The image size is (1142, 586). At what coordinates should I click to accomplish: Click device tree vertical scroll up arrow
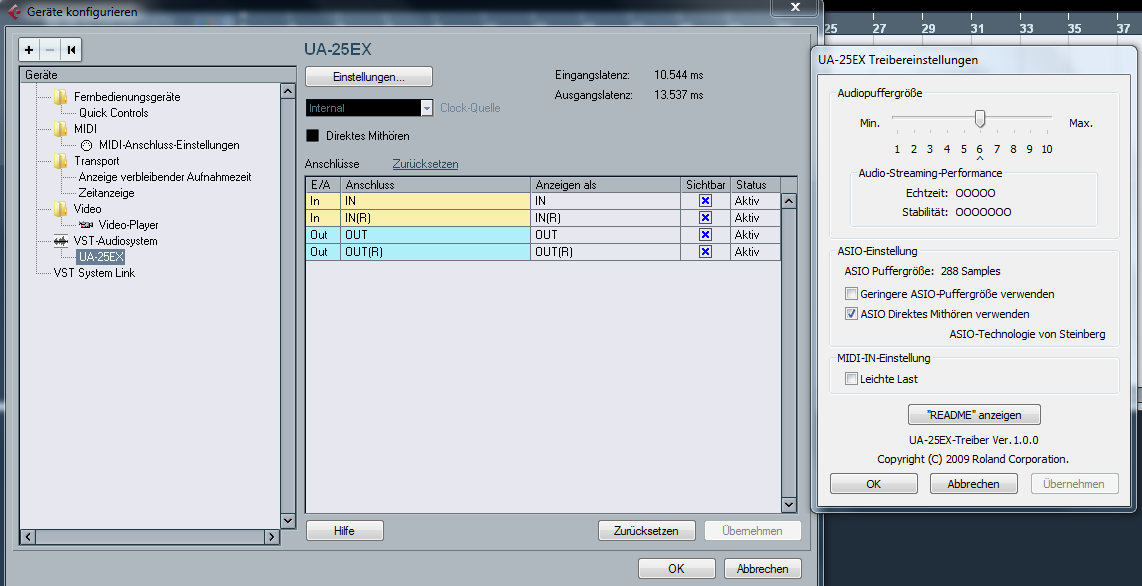(288, 91)
